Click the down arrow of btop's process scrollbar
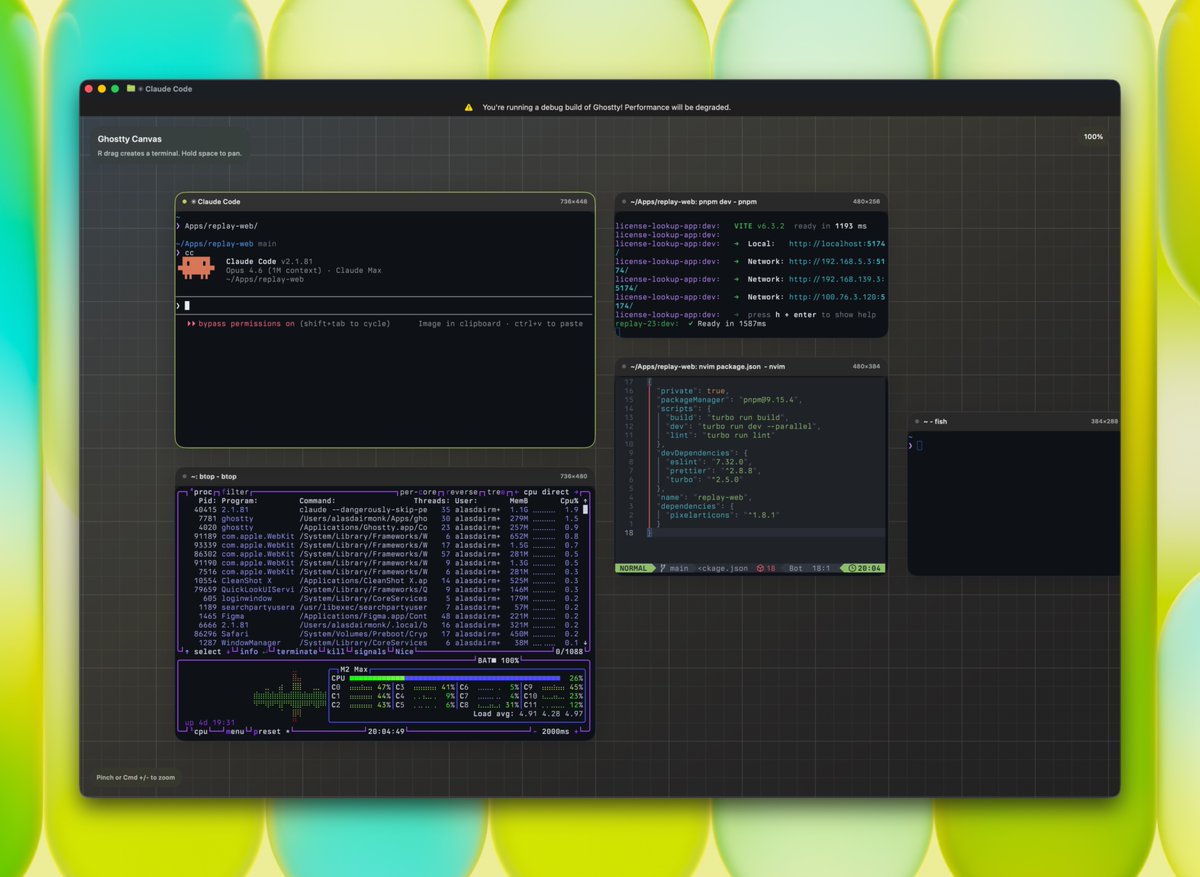The height and width of the screenshot is (877, 1200). click(586, 643)
